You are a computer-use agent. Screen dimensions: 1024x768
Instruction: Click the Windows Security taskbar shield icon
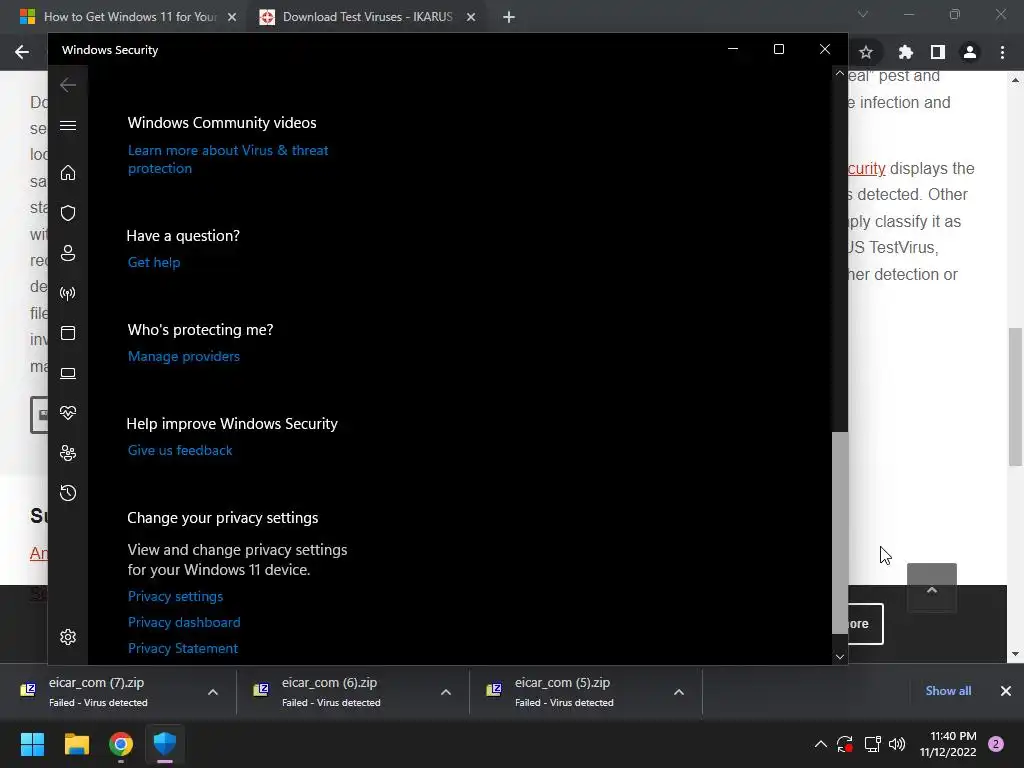(x=165, y=744)
